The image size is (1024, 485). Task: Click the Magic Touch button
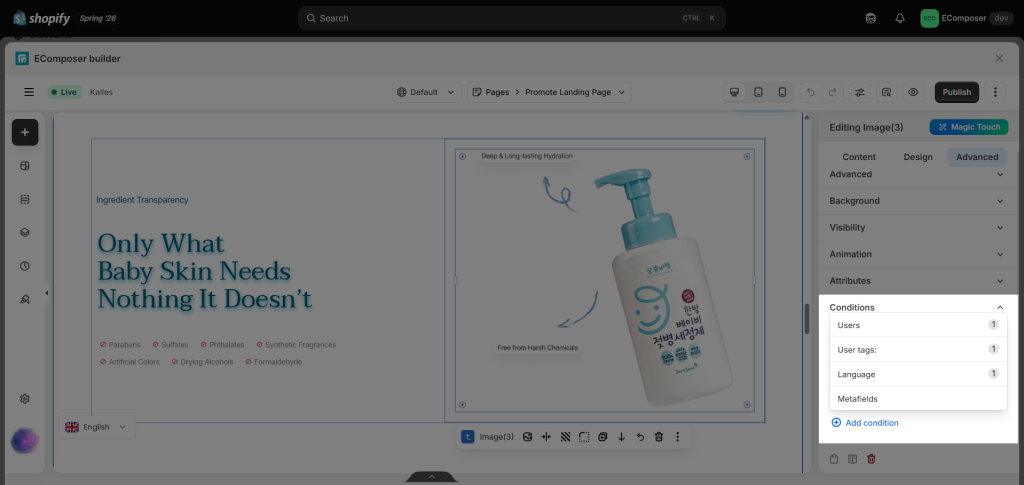tap(969, 127)
